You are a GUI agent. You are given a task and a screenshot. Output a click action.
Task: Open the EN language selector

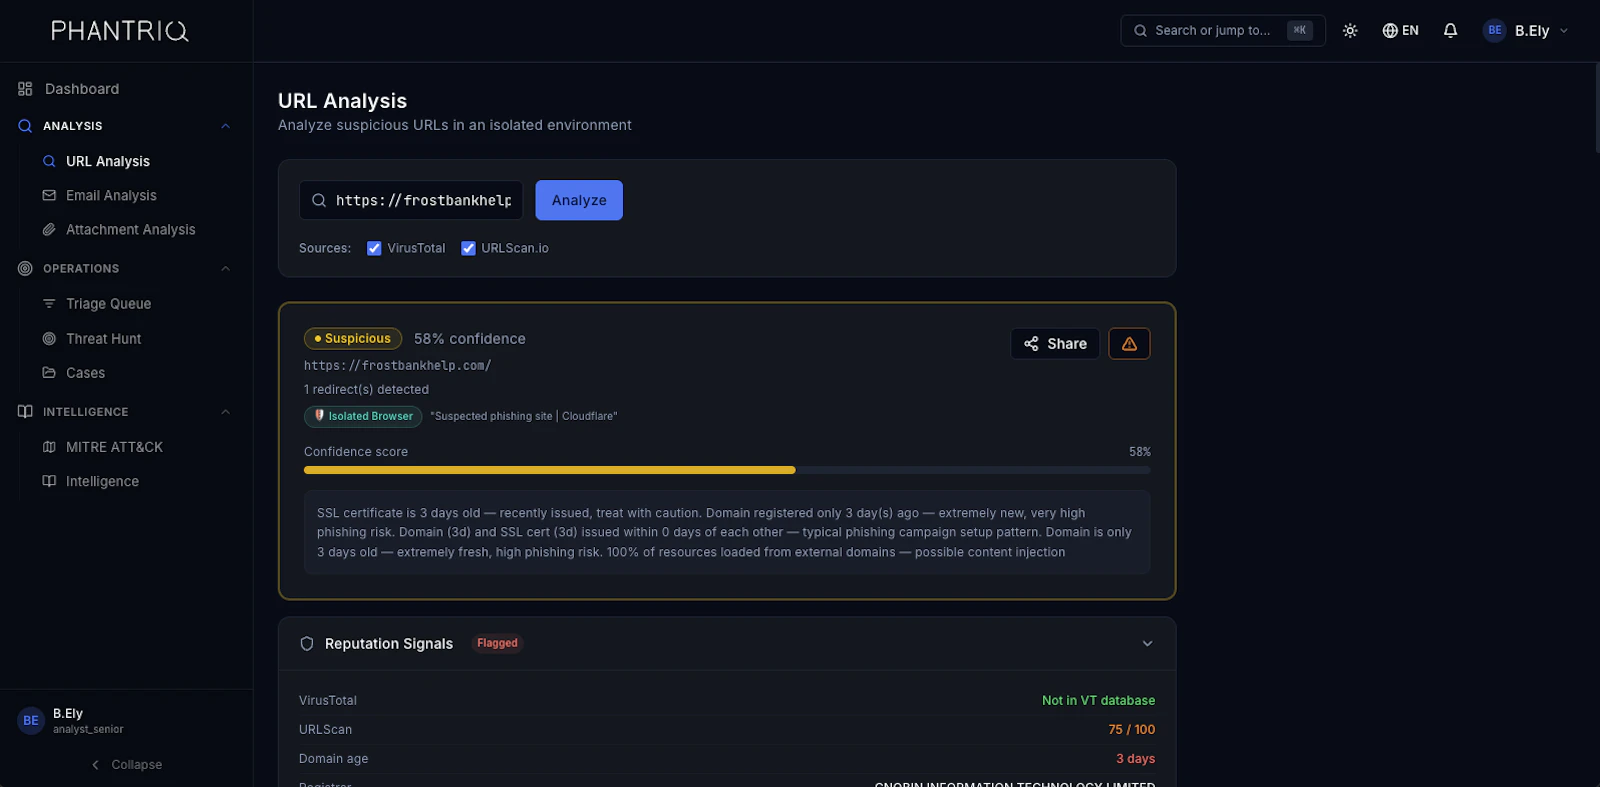1400,30
